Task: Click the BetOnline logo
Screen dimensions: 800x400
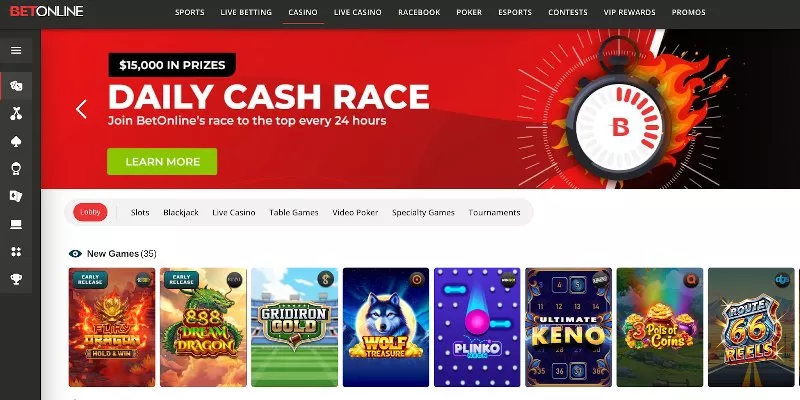Action: click(46, 11)
